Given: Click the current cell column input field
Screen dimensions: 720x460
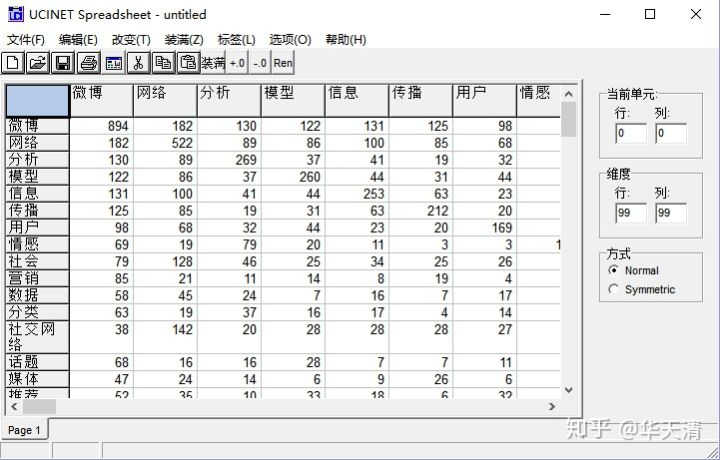Looking at the screenshot, I should coord(671,133).
